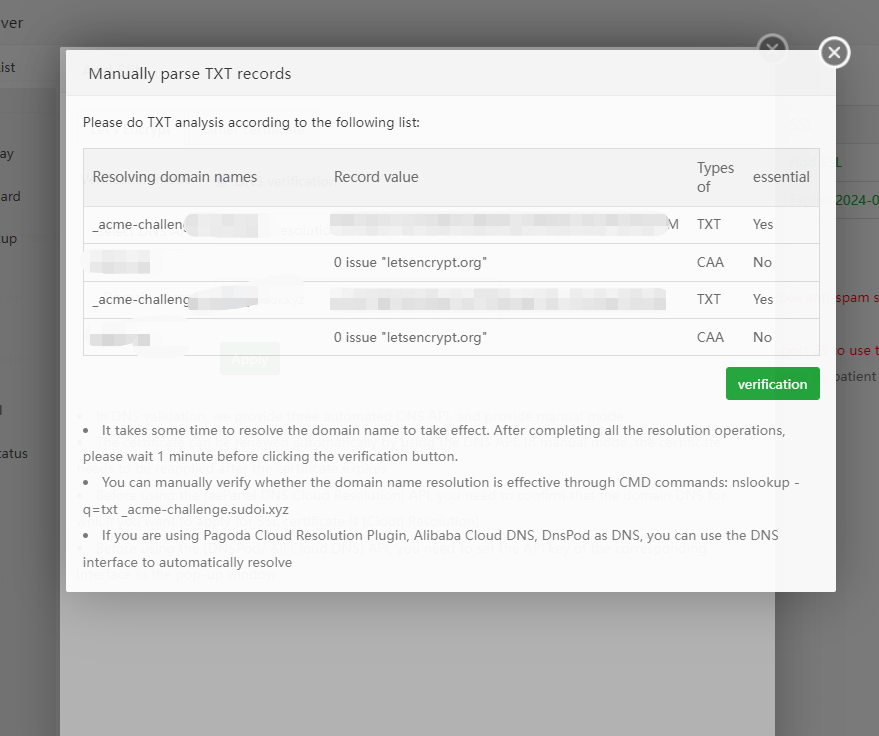This screenshot has height=736, width=879.
Task: Close the Manually parse TXT records dialog
Action: click(x=835, y=52)
